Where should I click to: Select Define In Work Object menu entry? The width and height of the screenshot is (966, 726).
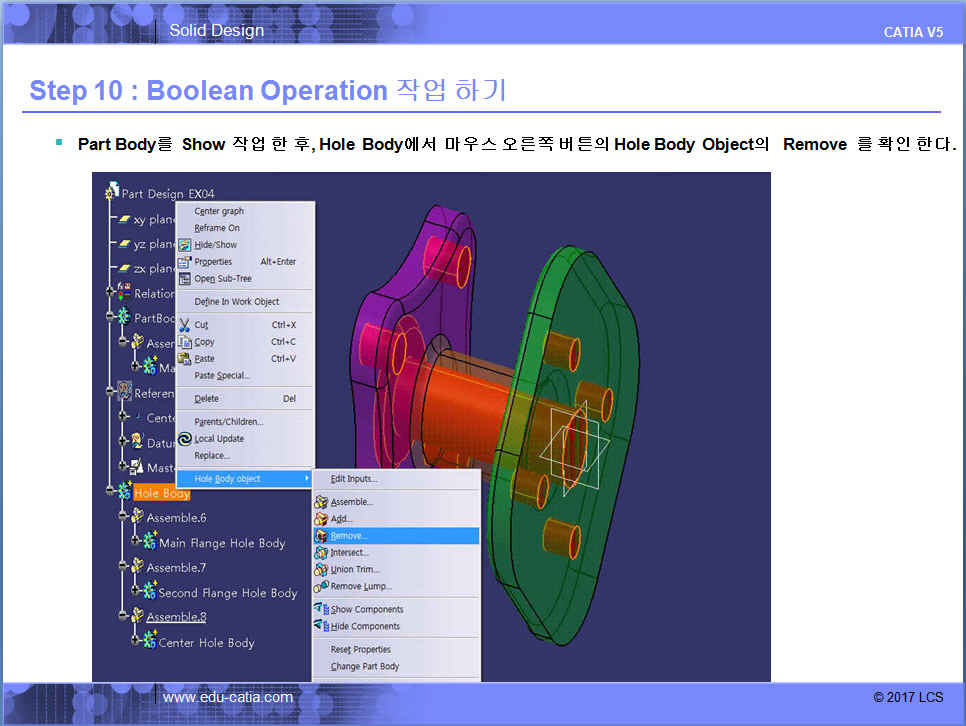[236, 302]
